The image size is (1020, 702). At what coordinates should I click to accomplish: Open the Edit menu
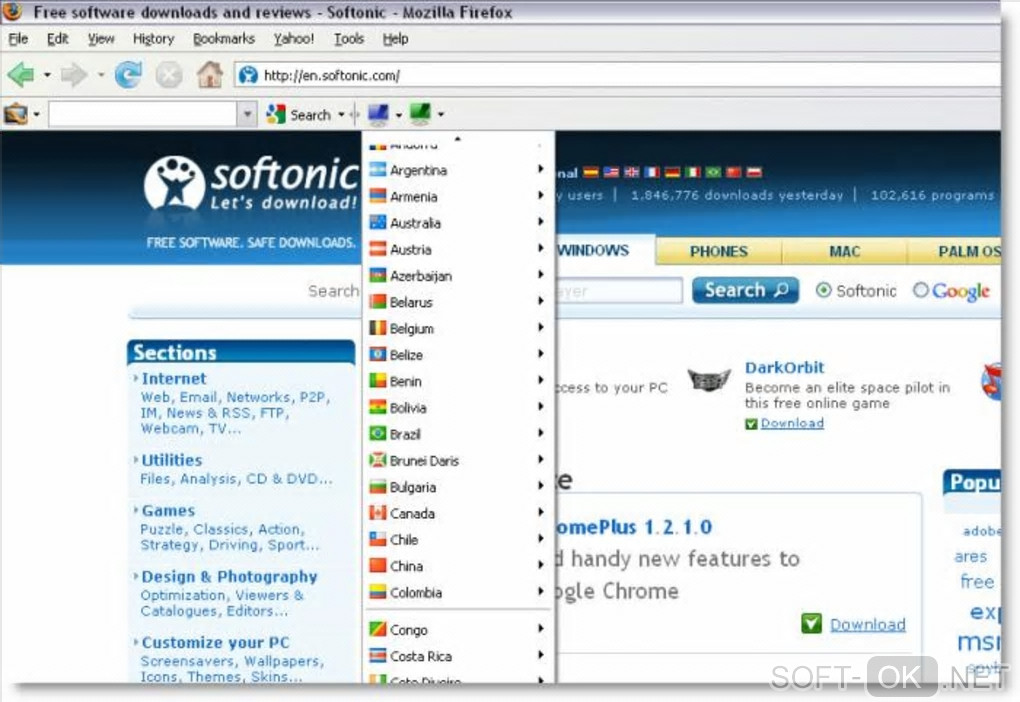[57, 38]
